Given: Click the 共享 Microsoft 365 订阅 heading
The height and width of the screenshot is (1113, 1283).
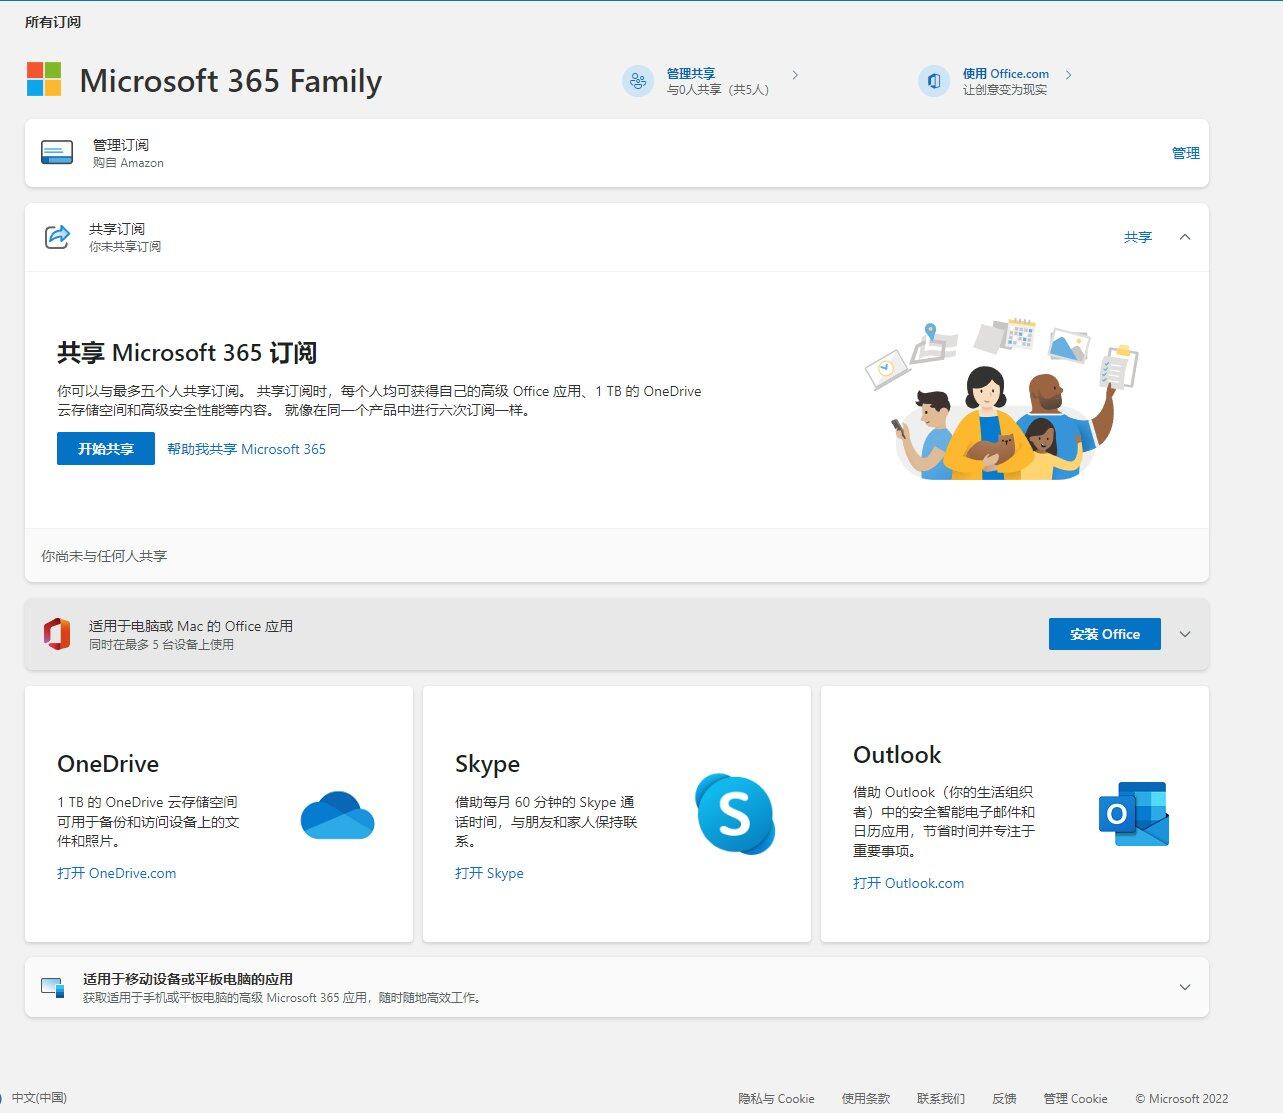Looking at the screenshot, I should pyautogui.click(x=187, y=353).
